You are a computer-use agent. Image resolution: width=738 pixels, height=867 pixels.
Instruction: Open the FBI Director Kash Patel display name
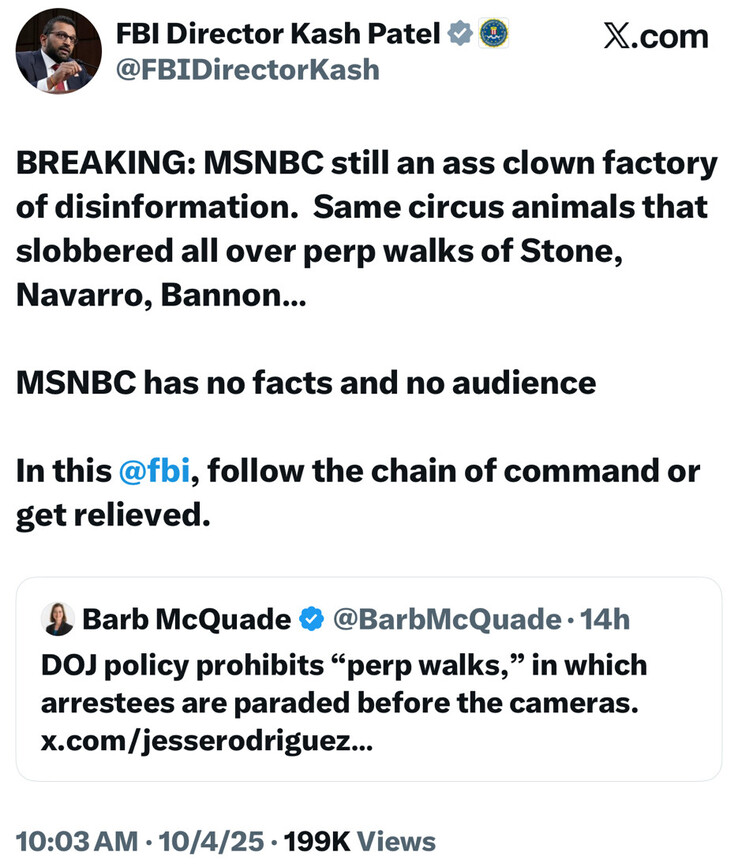click(278, 34)
